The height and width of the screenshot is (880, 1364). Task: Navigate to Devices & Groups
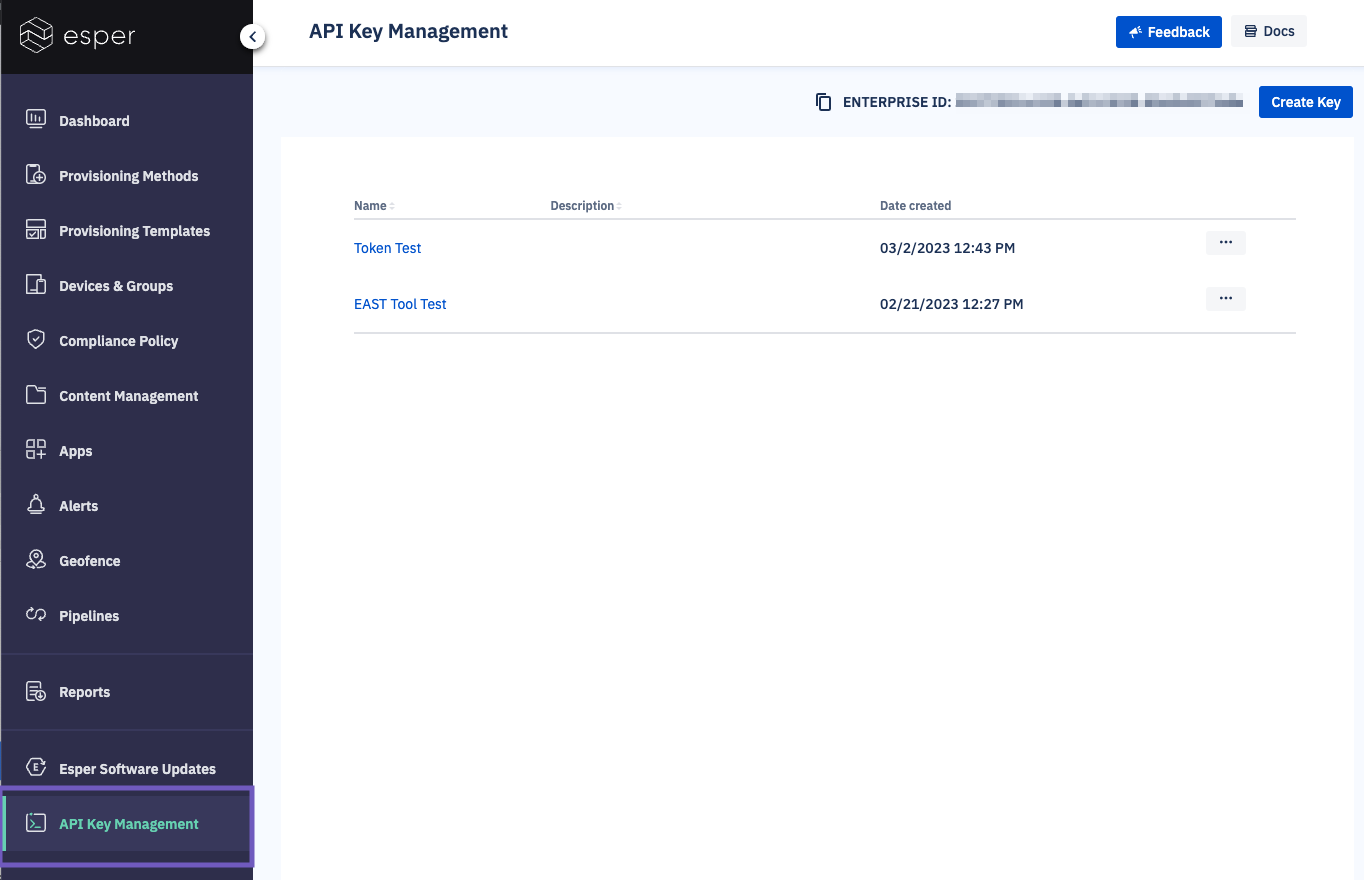click(116, 286)
